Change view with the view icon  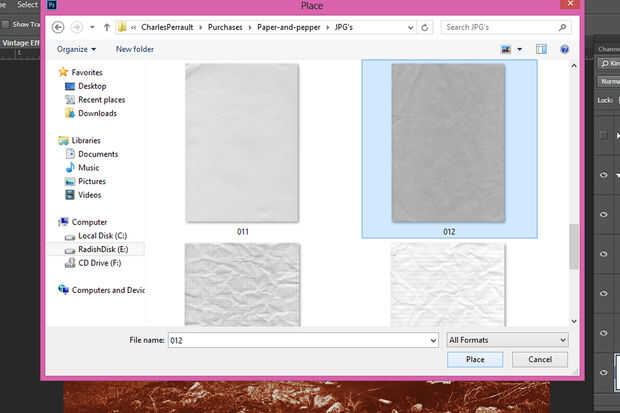point(506,49)
